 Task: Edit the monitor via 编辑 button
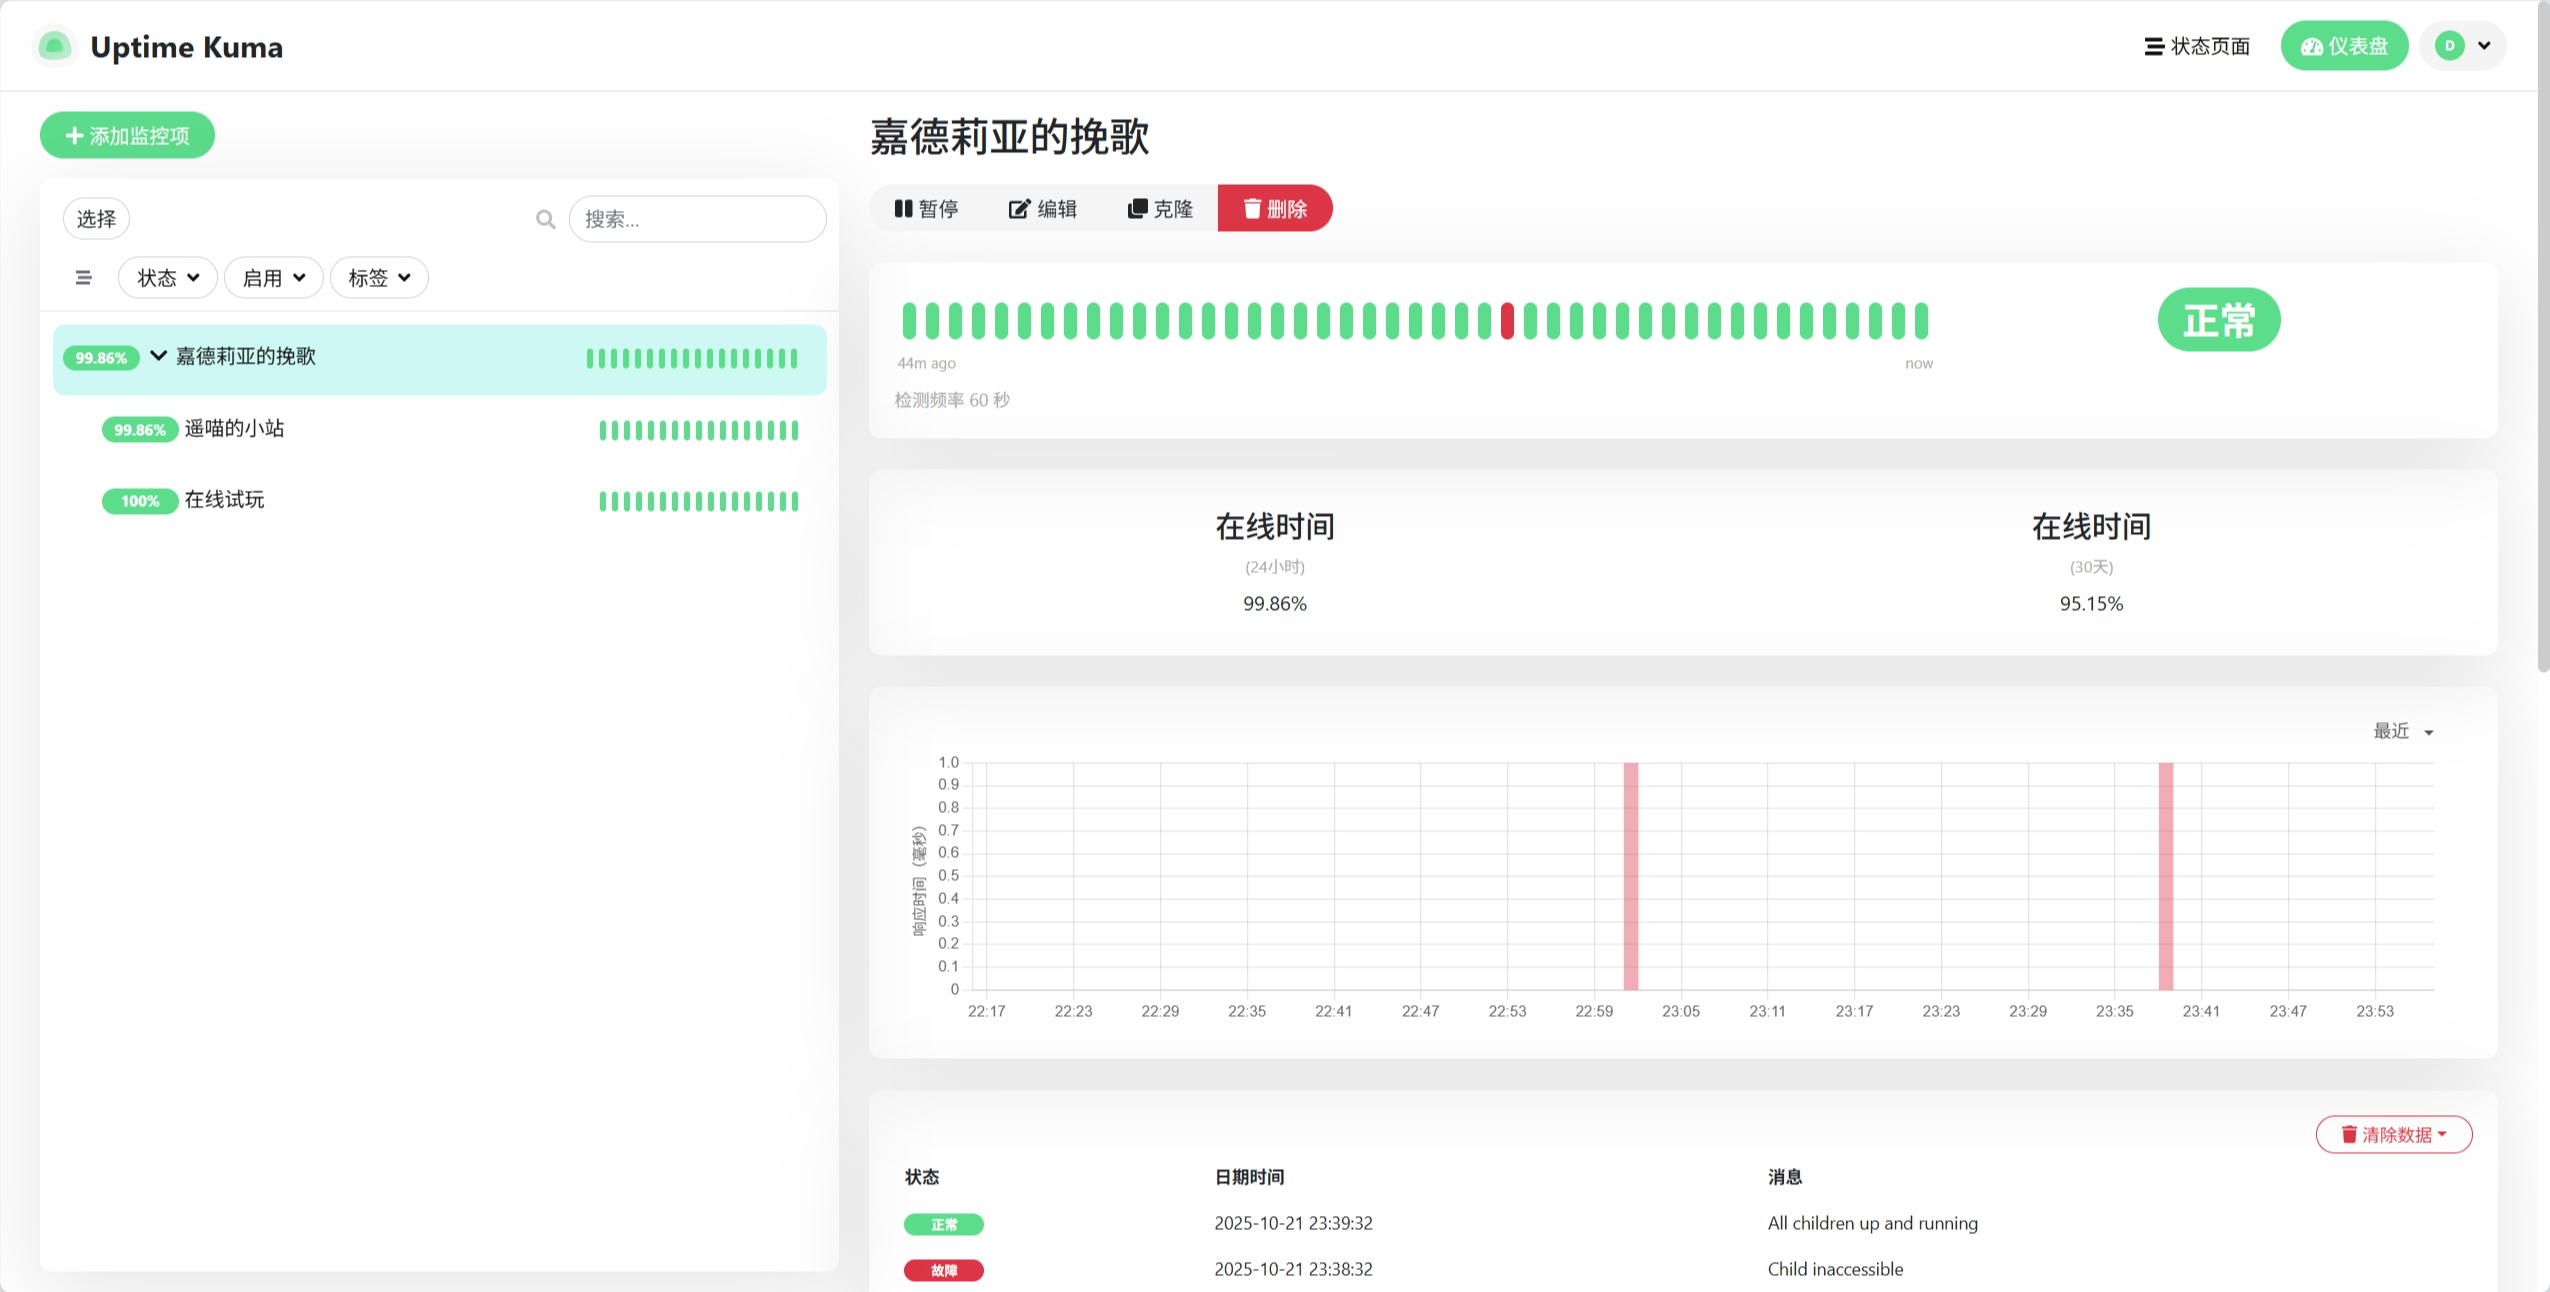tap(1042, 208)
